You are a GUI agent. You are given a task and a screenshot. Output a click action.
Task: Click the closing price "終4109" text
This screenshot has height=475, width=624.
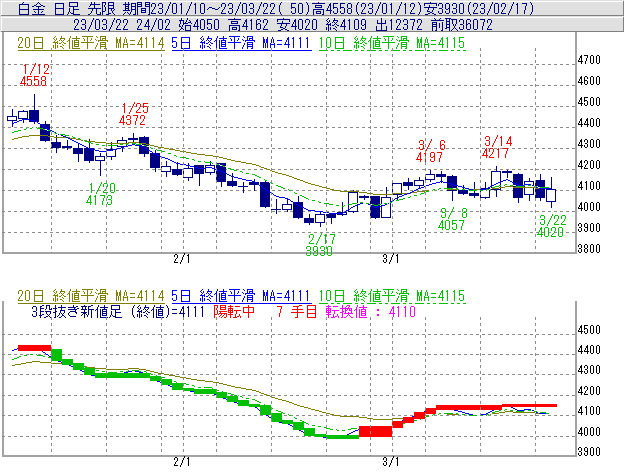tap(346, 25)
